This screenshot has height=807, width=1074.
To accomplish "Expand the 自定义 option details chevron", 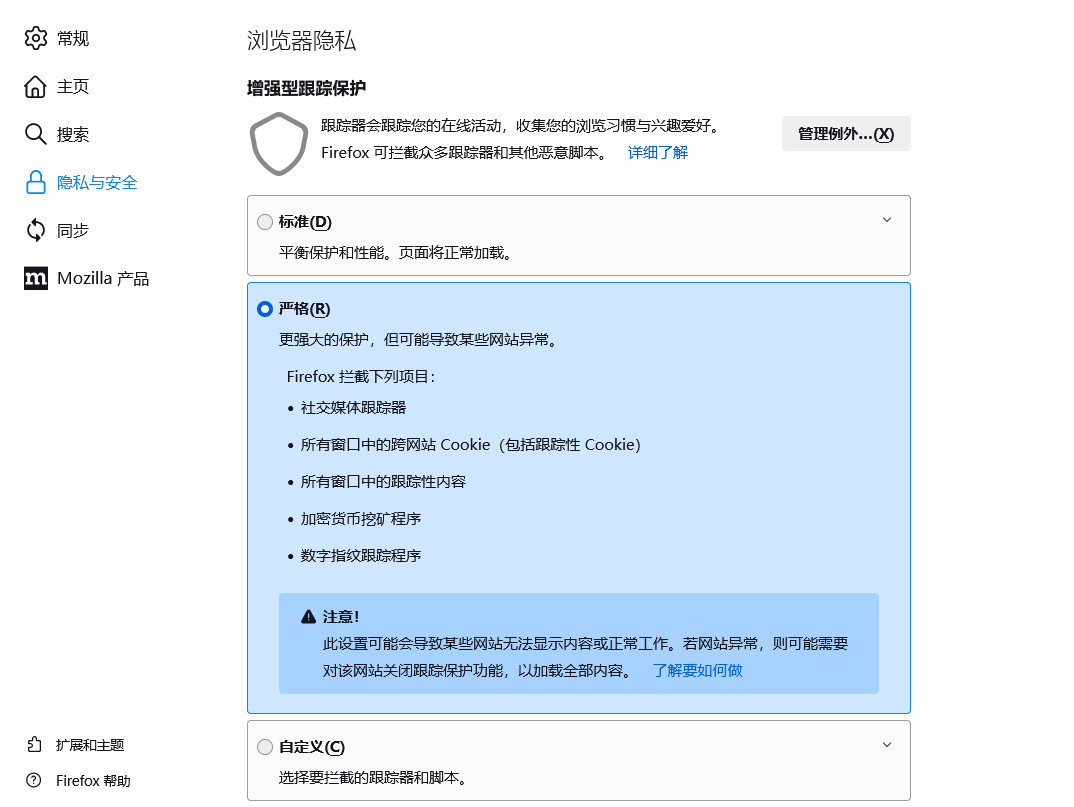I will [x=887, y=745].
